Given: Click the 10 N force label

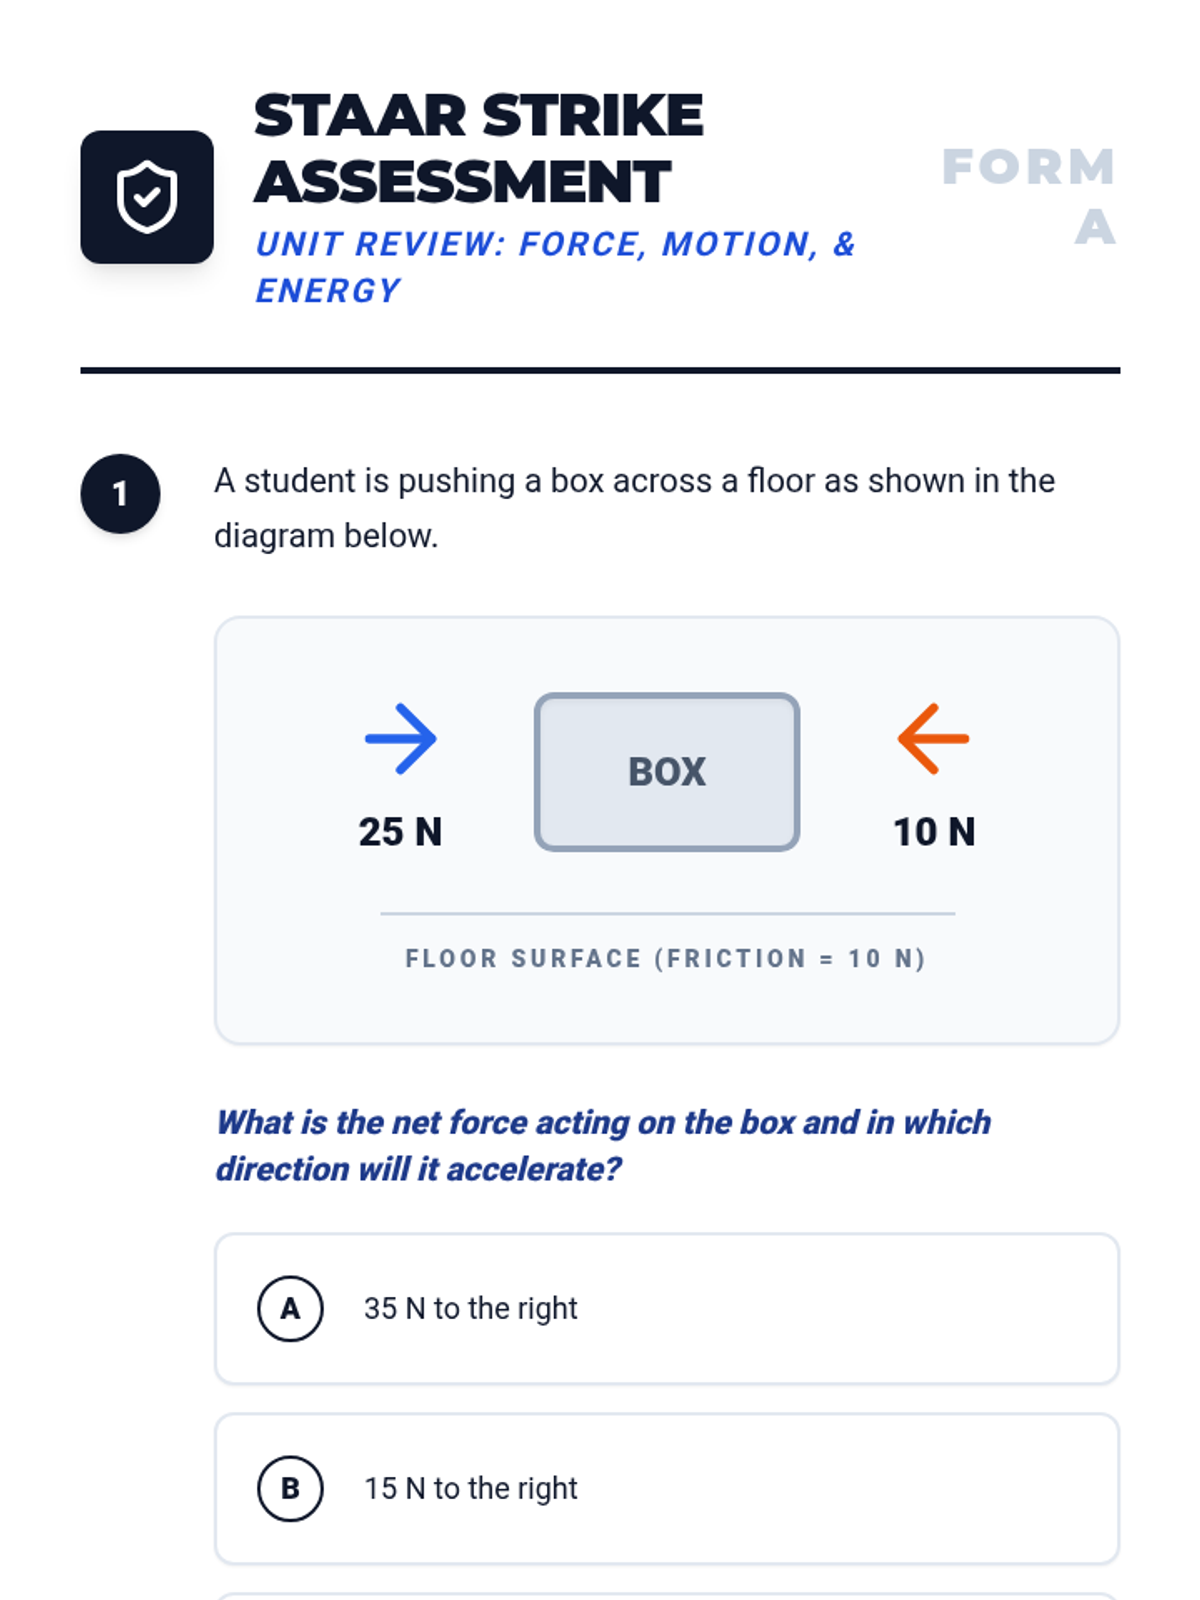Looking at the screenshot, I should 934,832.
